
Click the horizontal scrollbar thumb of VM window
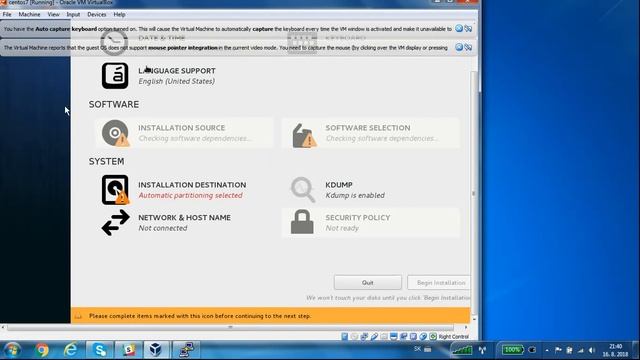pyautogui.click(x=230, y=327)
